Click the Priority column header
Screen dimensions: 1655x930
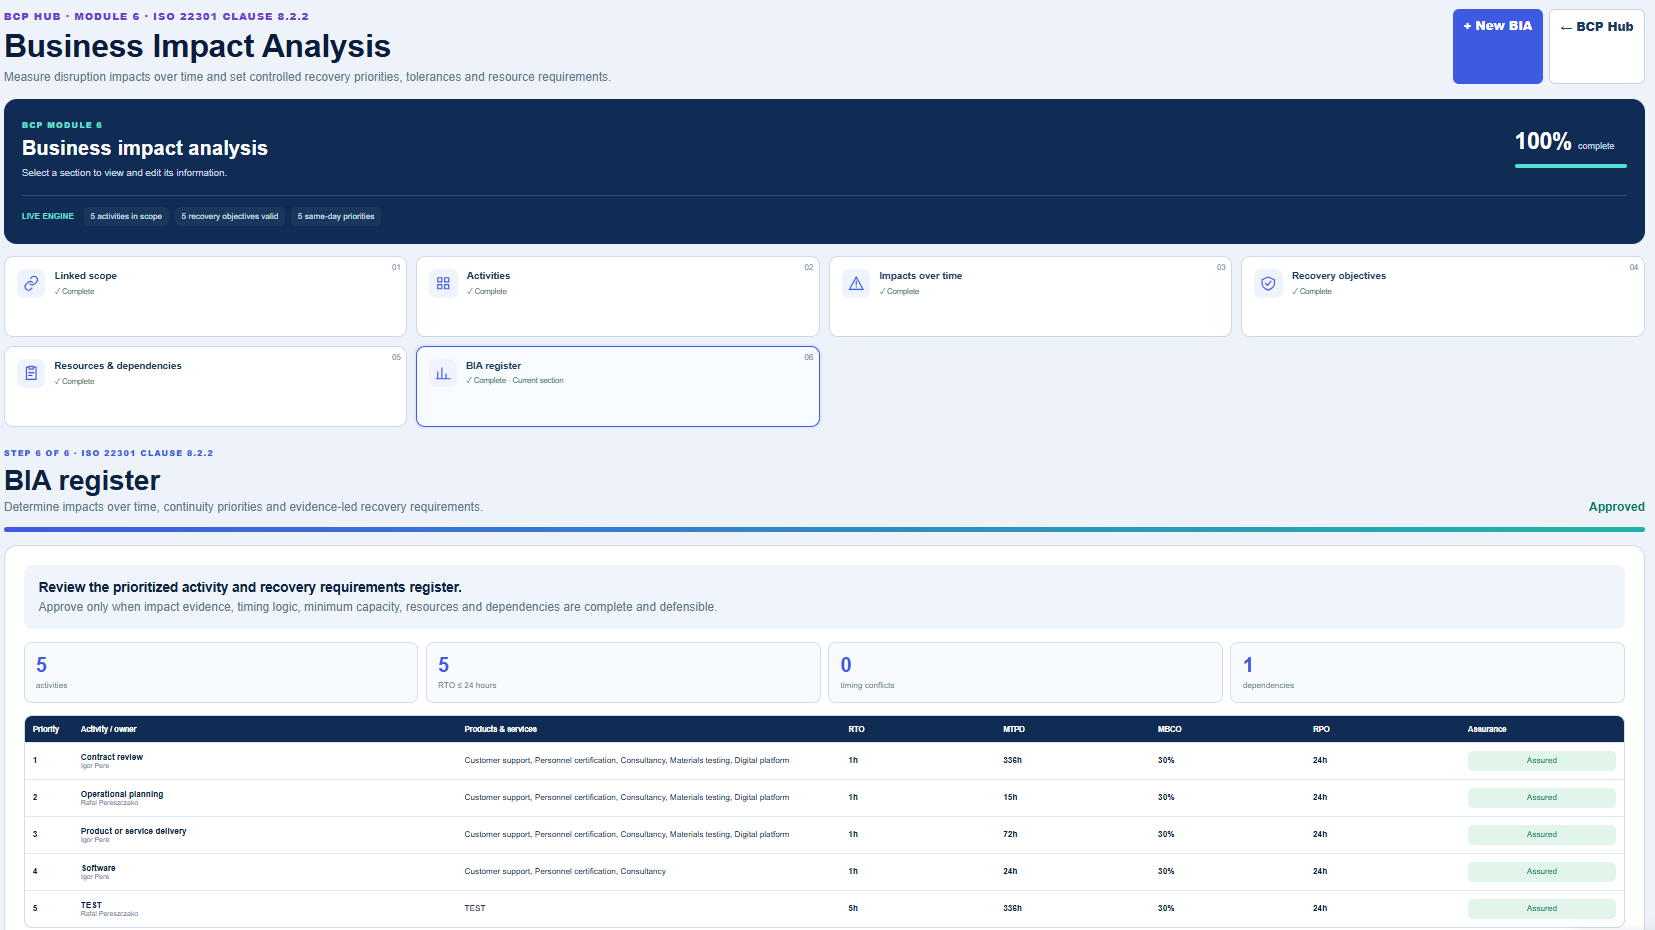click(46, 729)
